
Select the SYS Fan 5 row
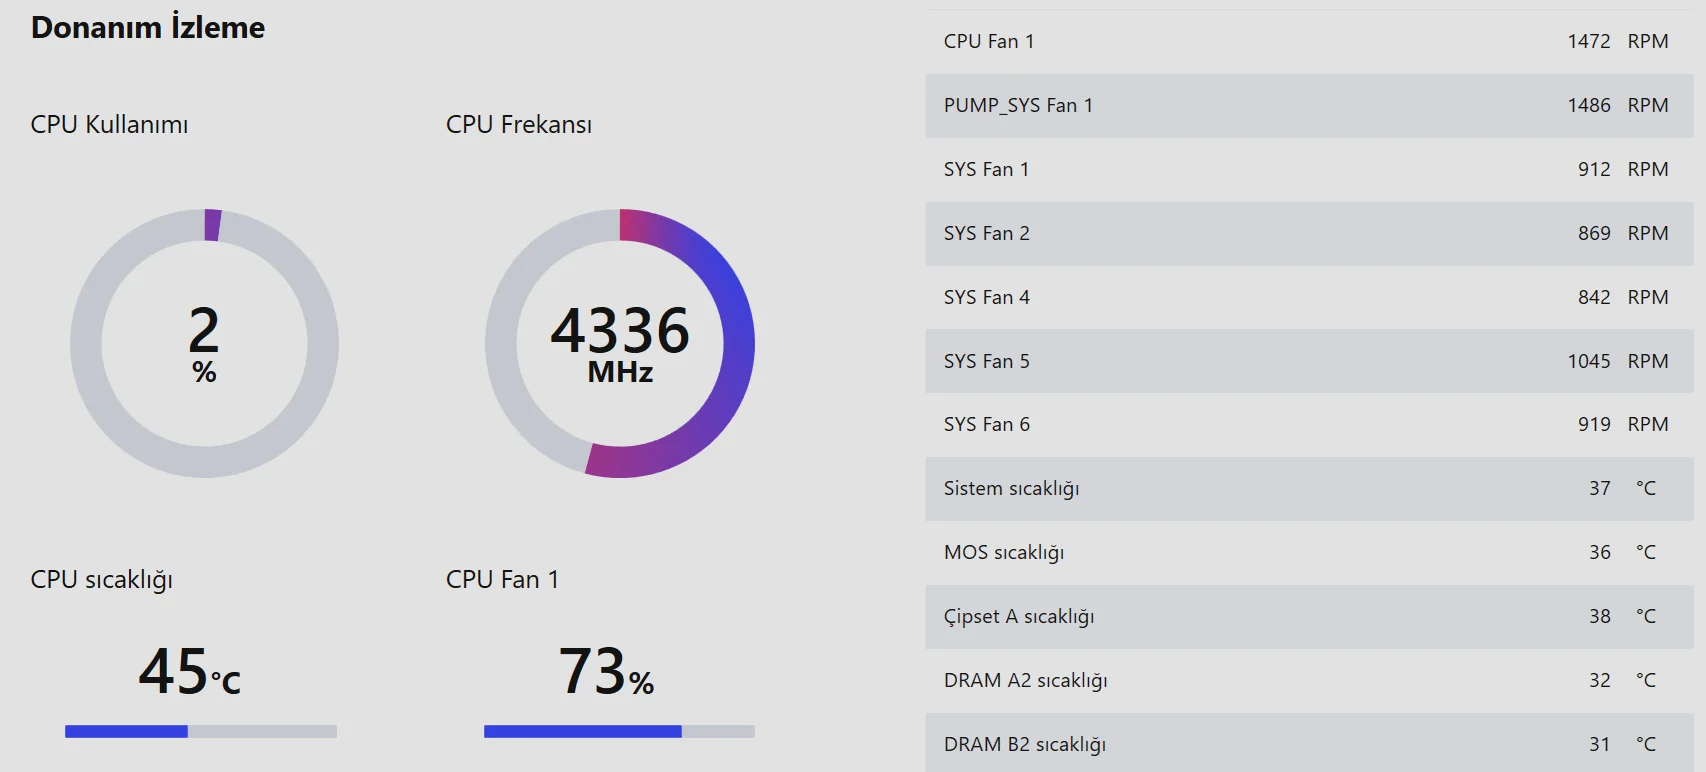tap(1310, 361)
